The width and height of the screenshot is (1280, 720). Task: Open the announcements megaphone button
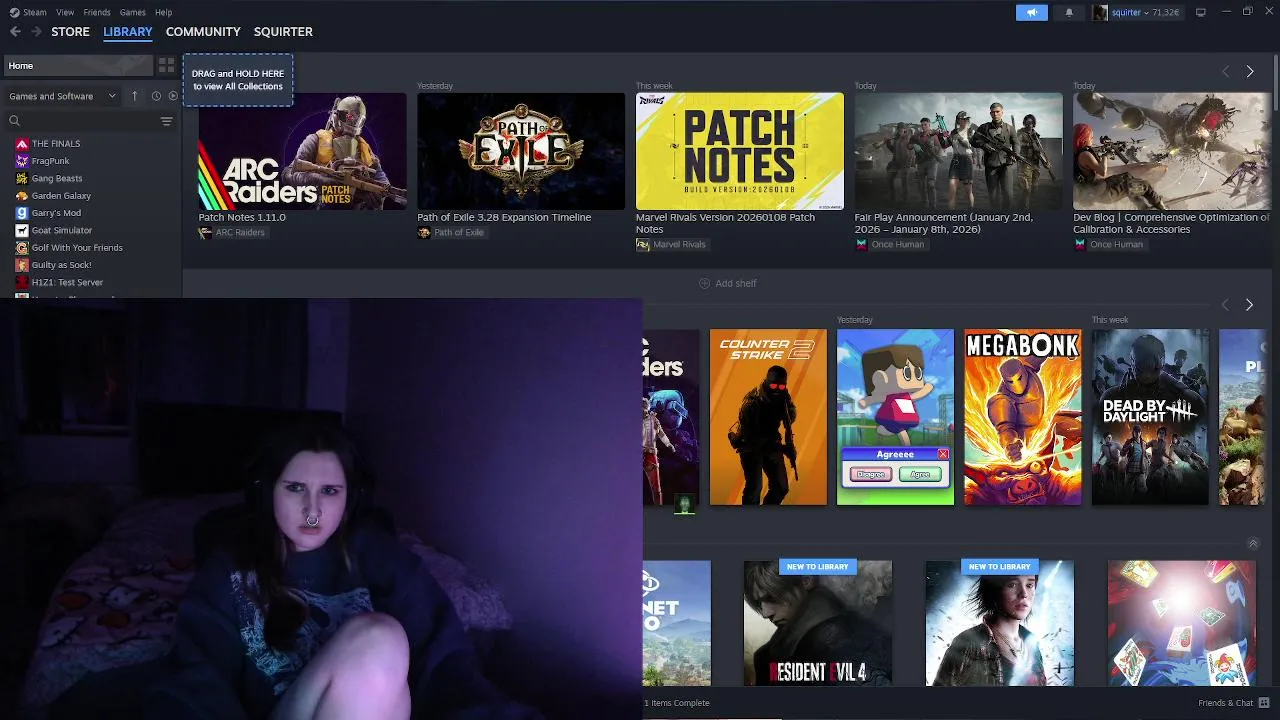click(x=1031, y=12)
